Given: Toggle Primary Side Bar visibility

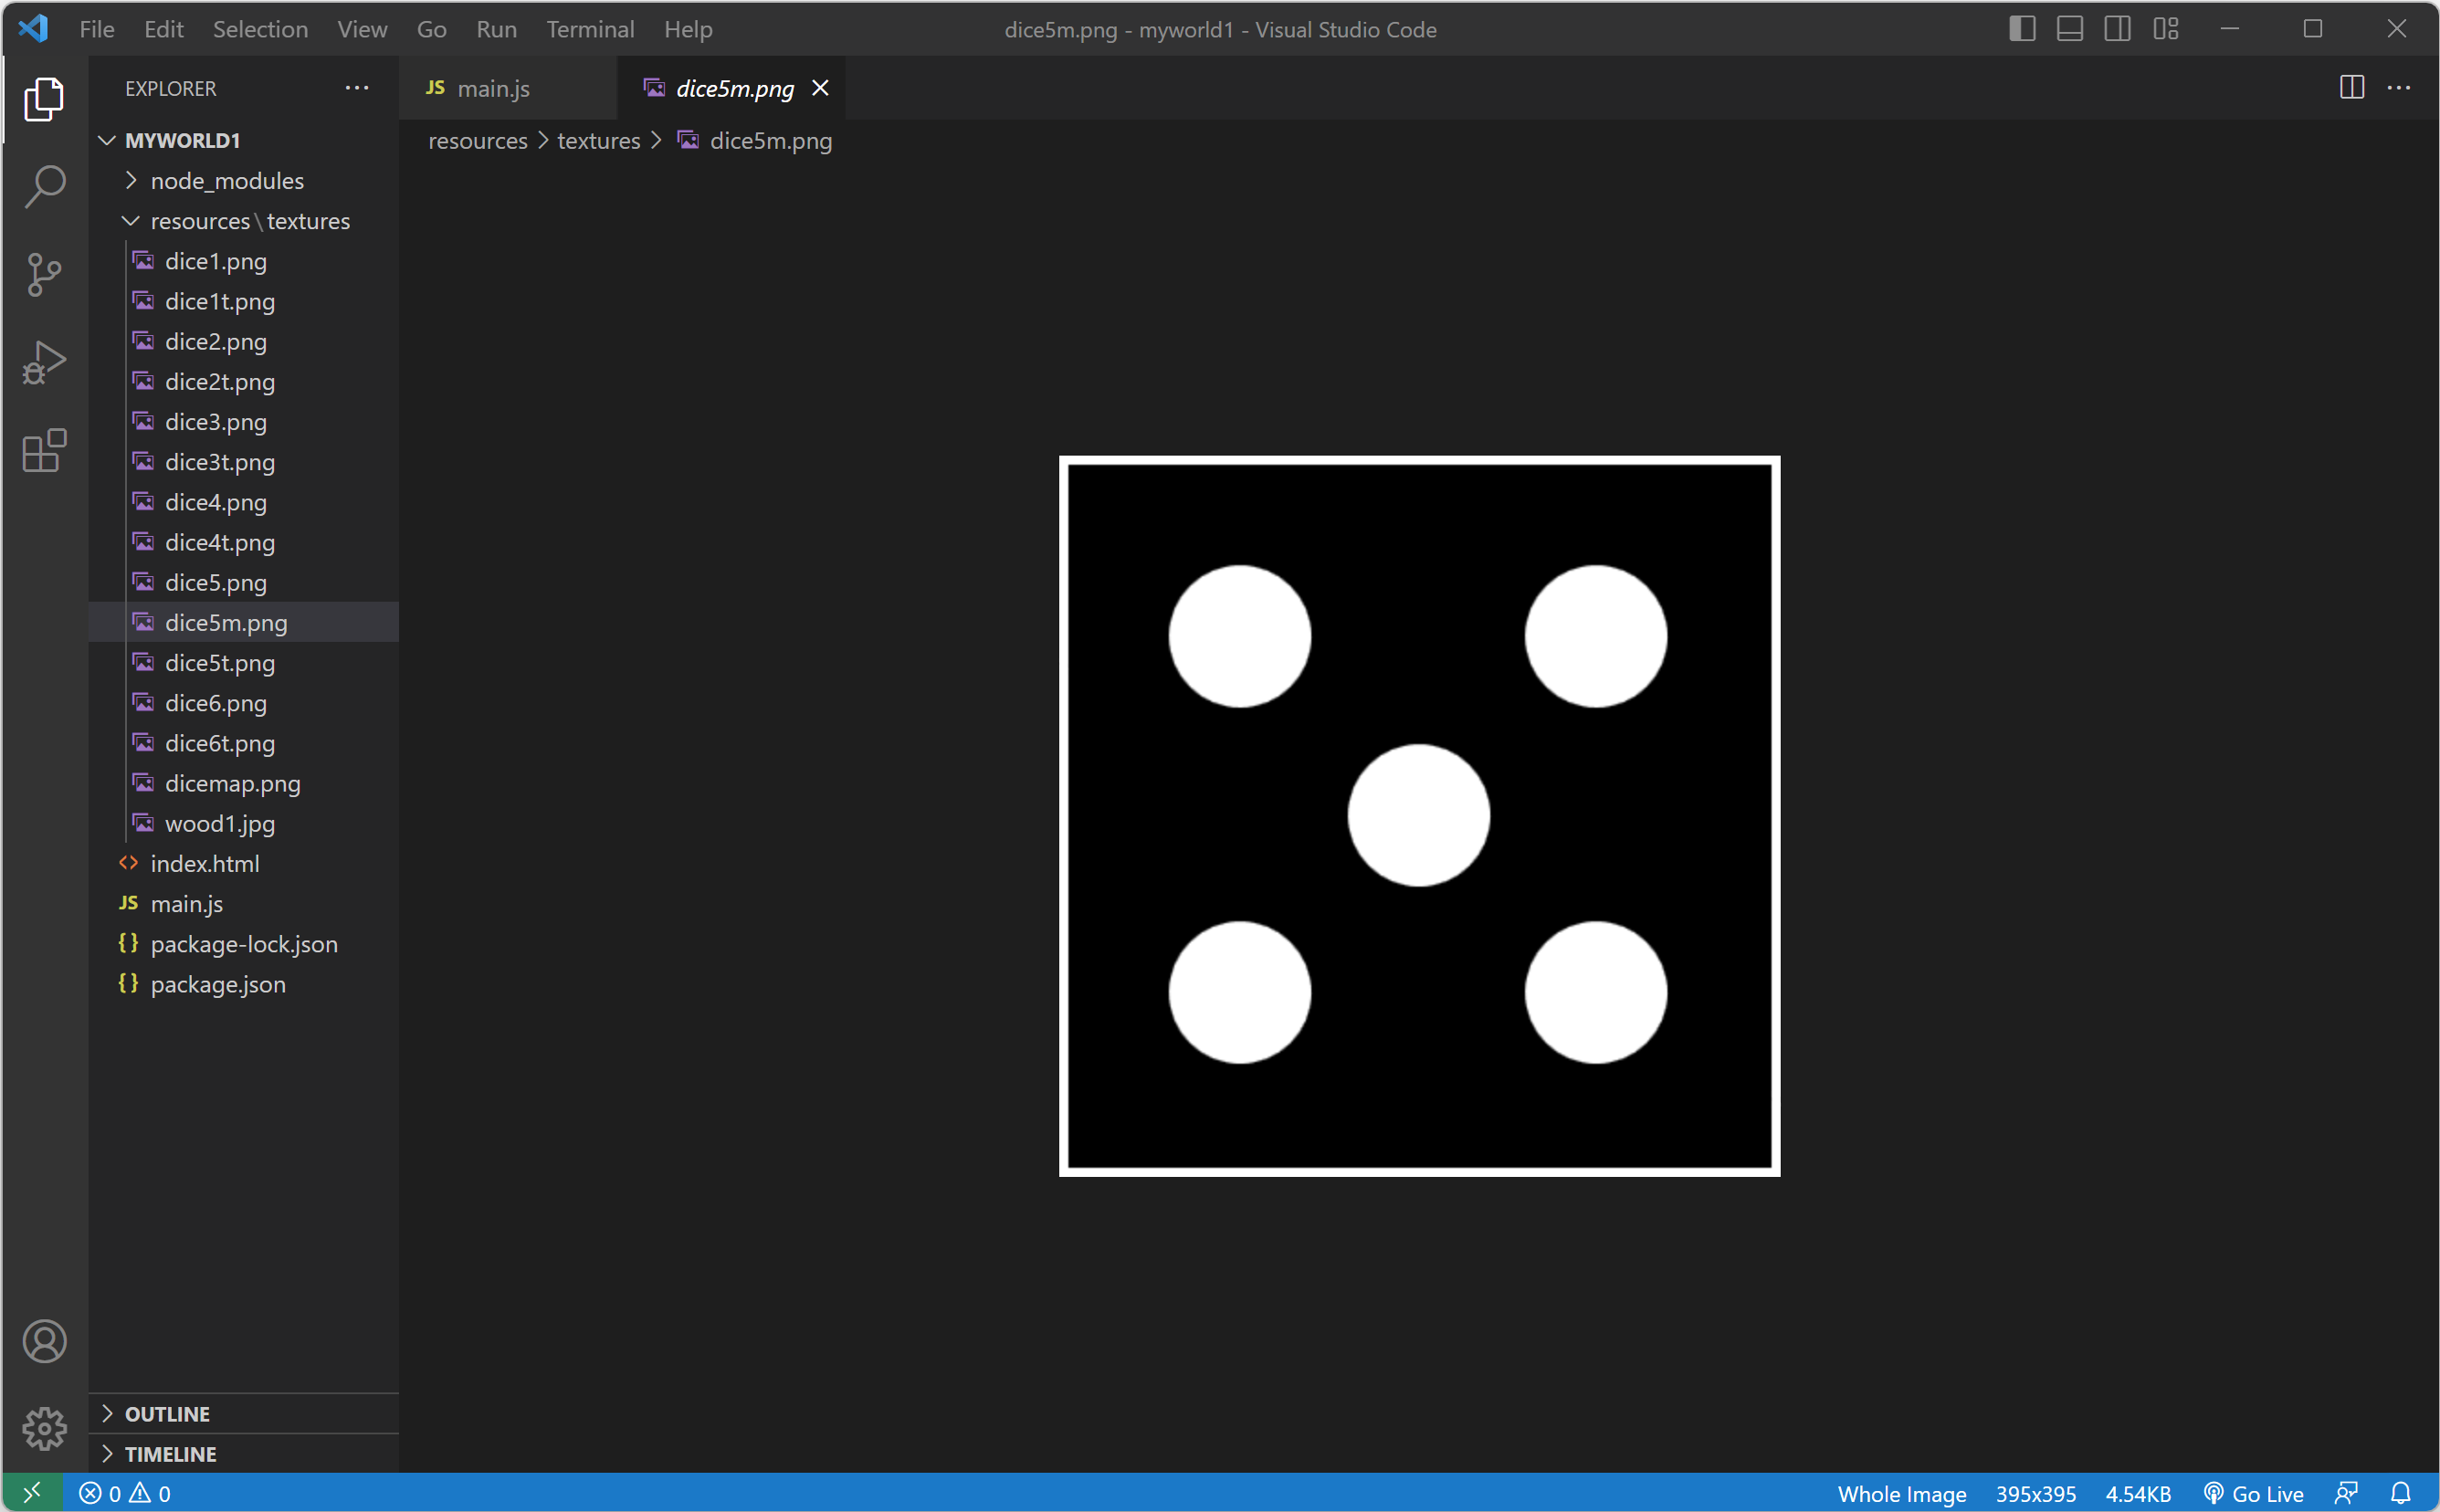Looking at the screenshot, I should click(2022, 29).
